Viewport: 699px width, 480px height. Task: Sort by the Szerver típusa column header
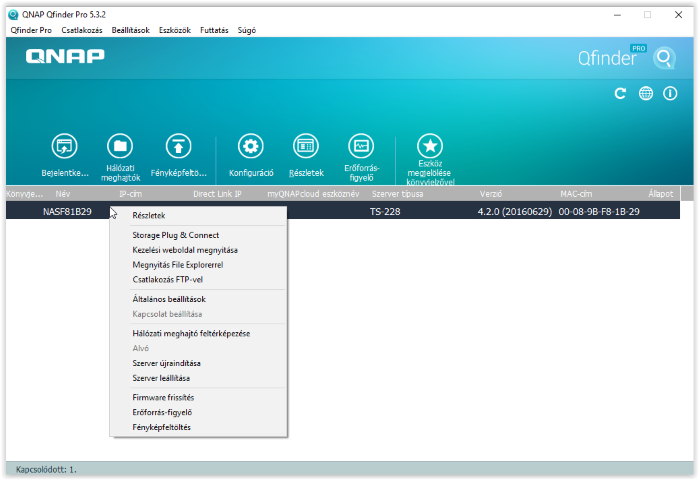(x=397, y=193)
